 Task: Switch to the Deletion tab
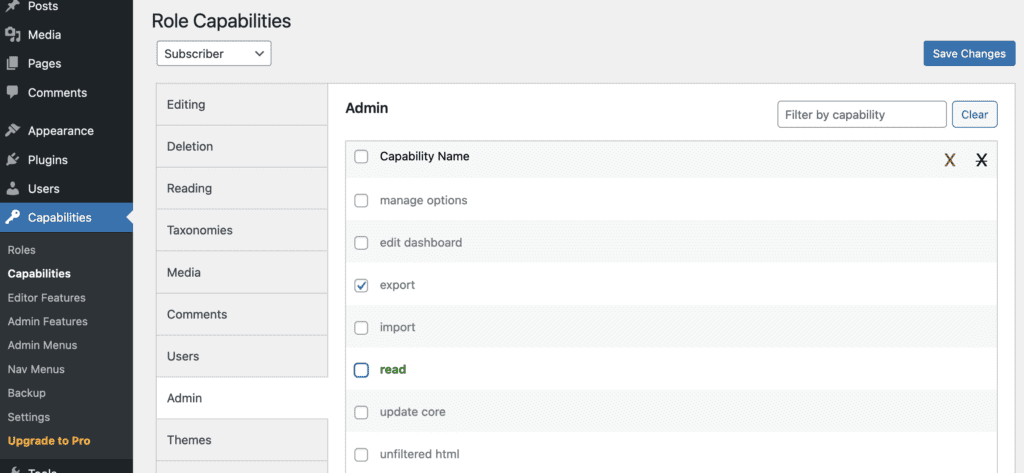point(242,146)
